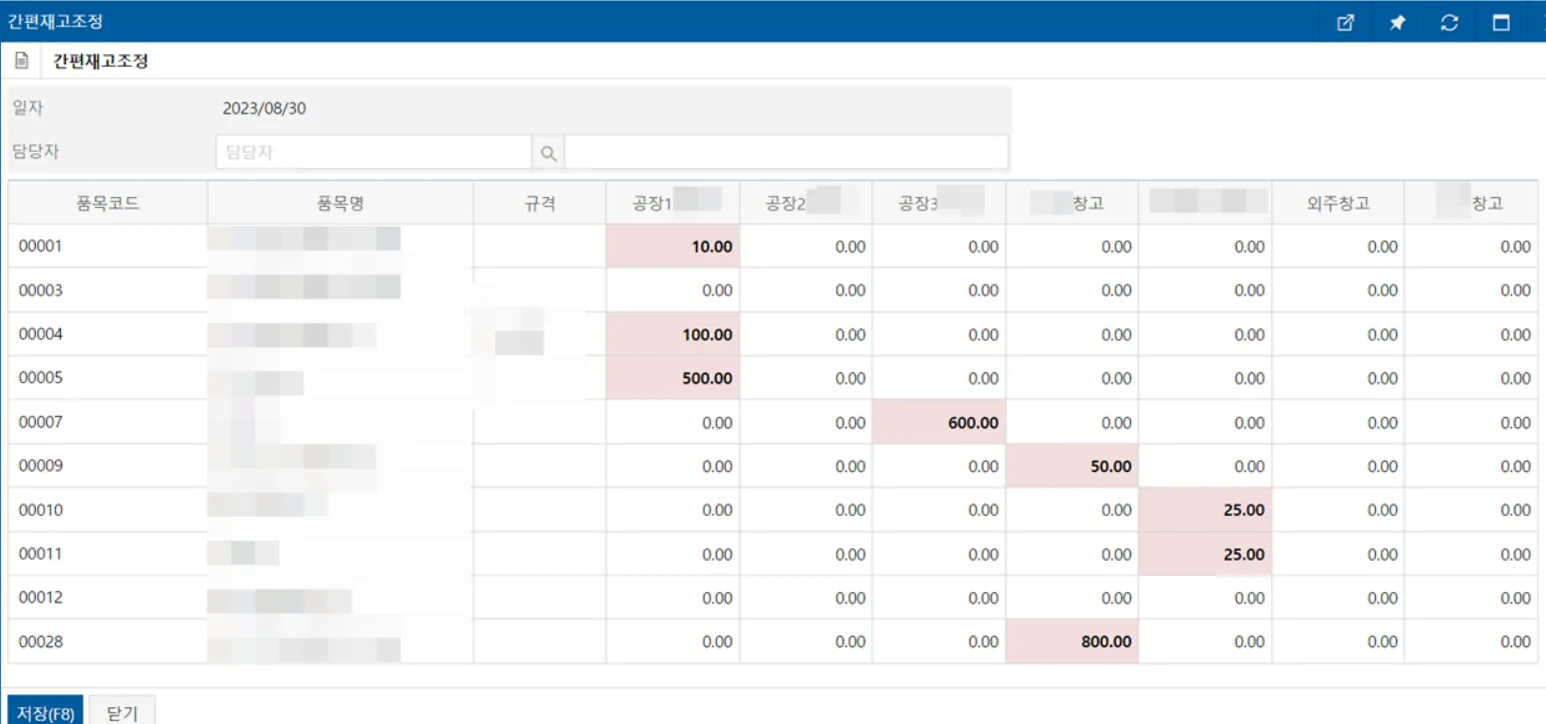Select the 10.00 cell for item 00001
This screenshot has height=724, width=1546.
pyautogui.click(x=673, y=246)
